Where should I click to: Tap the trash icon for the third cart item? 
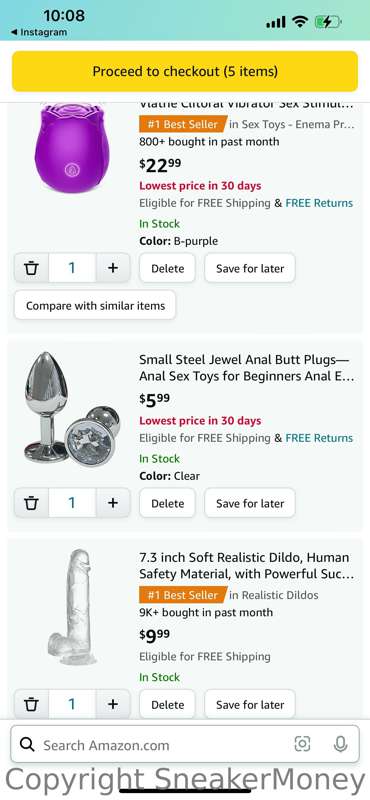coord(32,705)
